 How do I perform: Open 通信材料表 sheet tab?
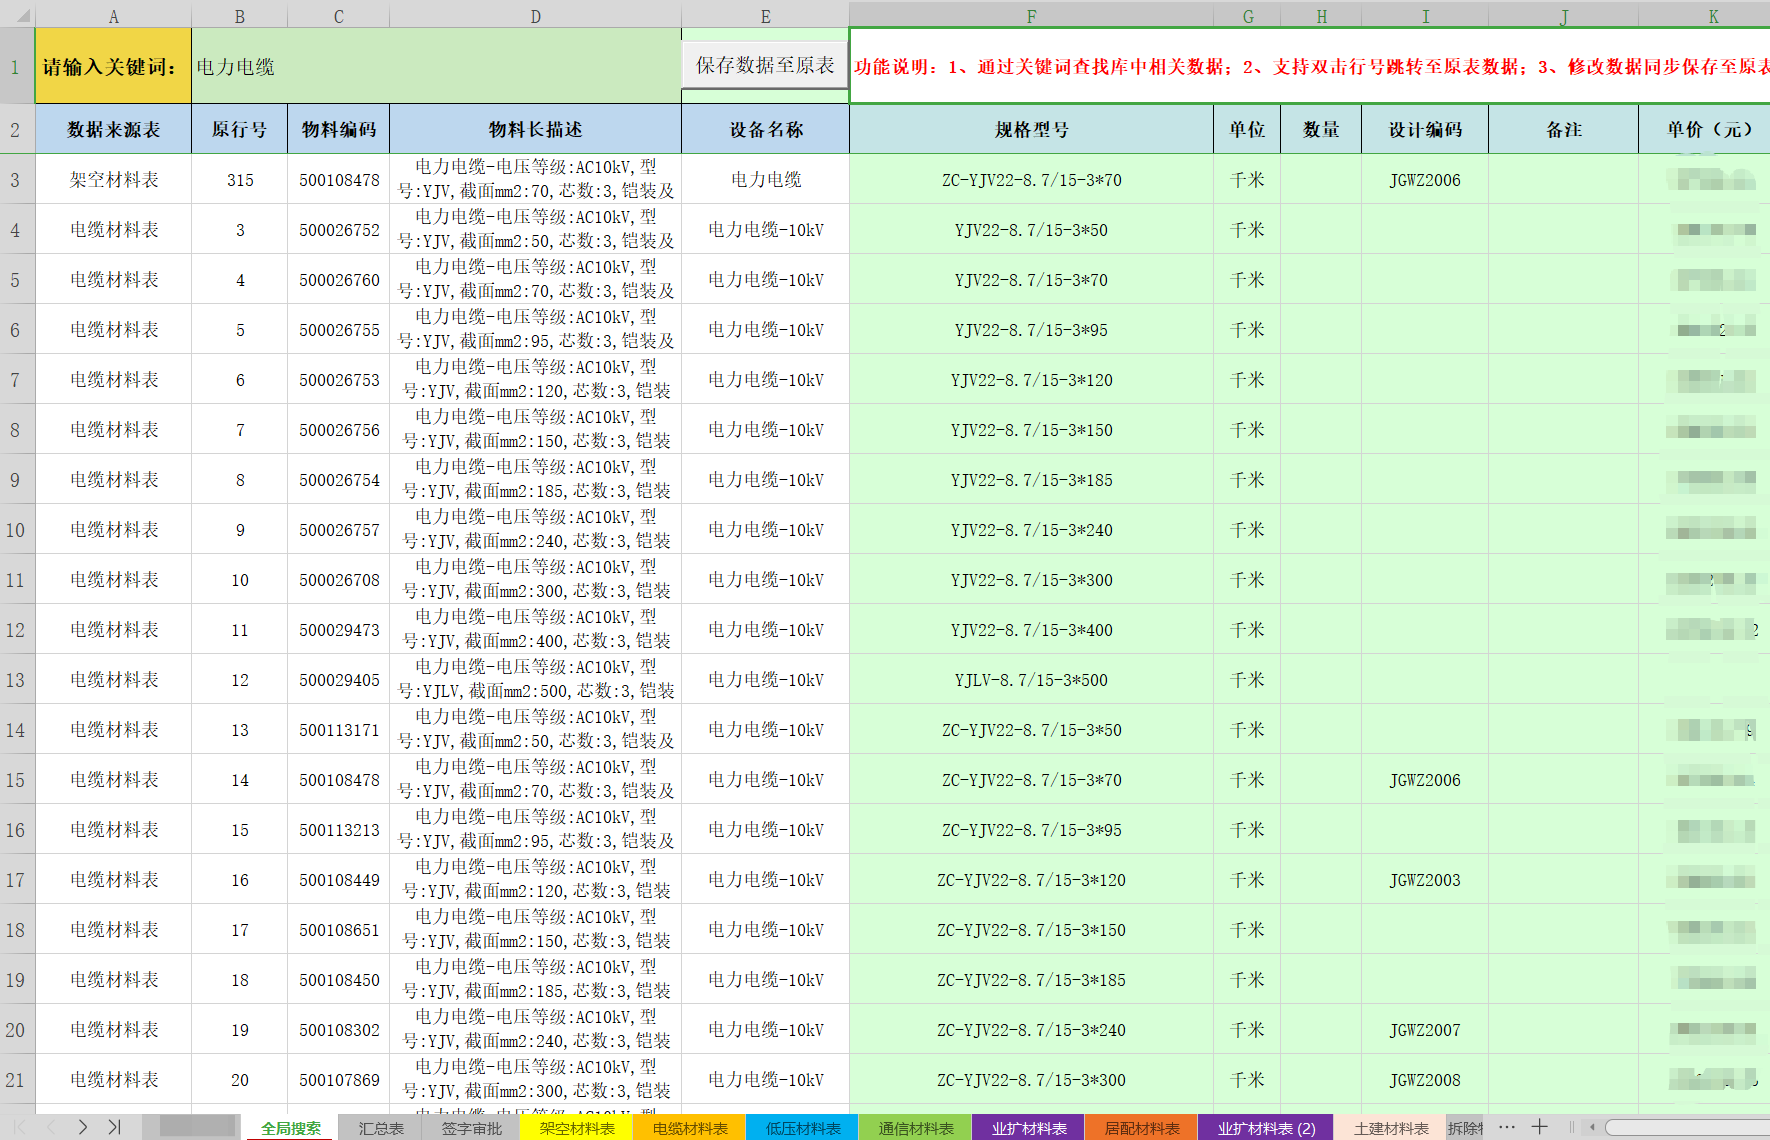point(916,1128)
